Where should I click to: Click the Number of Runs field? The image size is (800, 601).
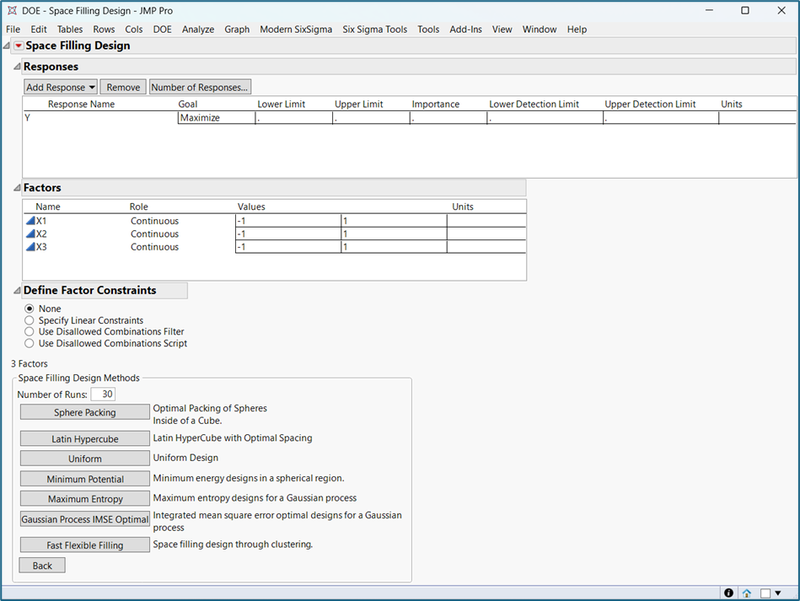103,395
